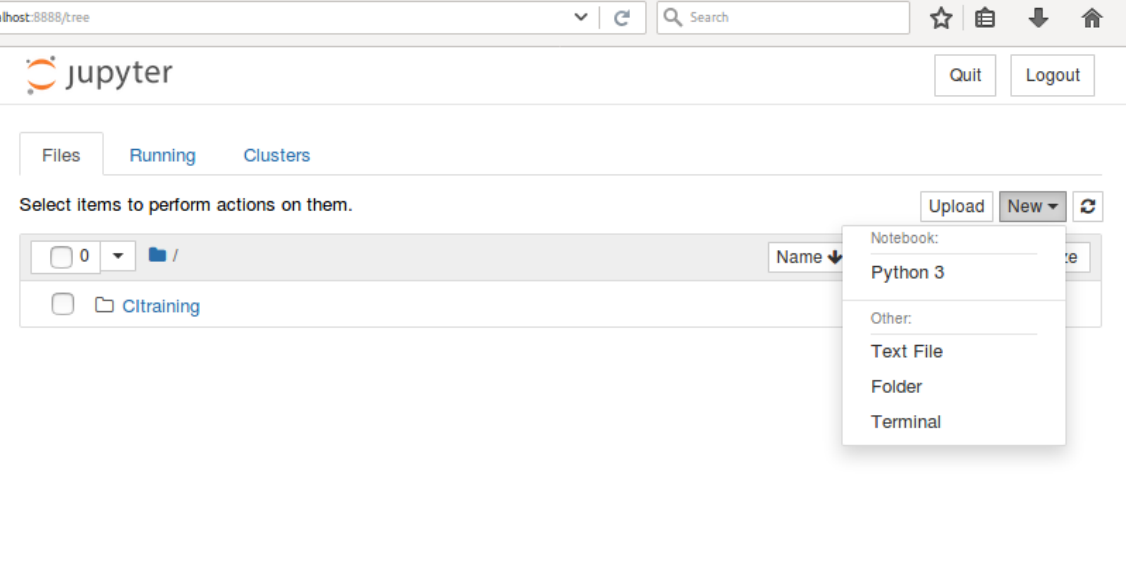This screenshot has height=561, width=1126.
Task: Click the bookmark star icon
Action: click(x=940, y=18)
